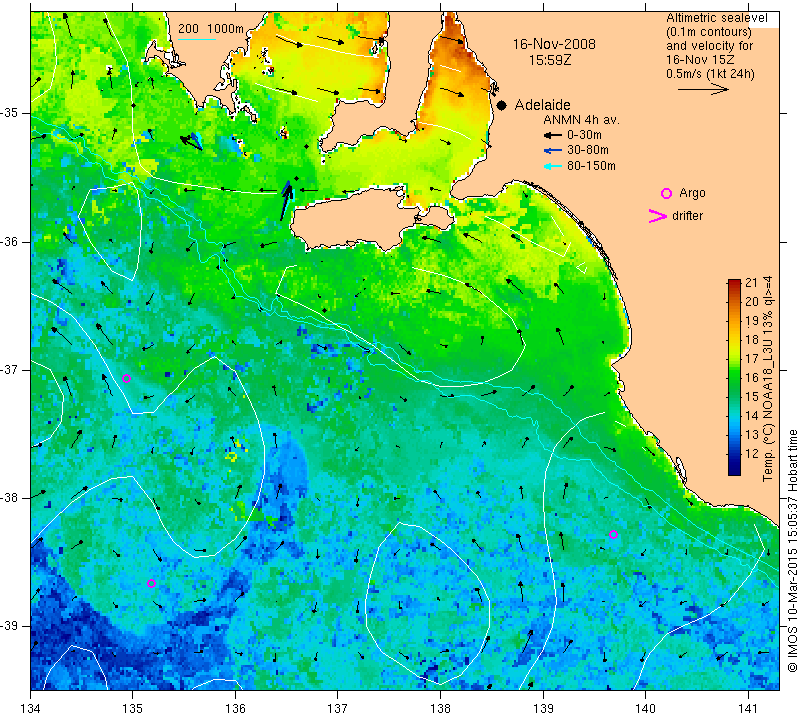Click the black 0-30m legend arrow
The width and height of the screenshot is (800, 720).
(x=553, y=135)
